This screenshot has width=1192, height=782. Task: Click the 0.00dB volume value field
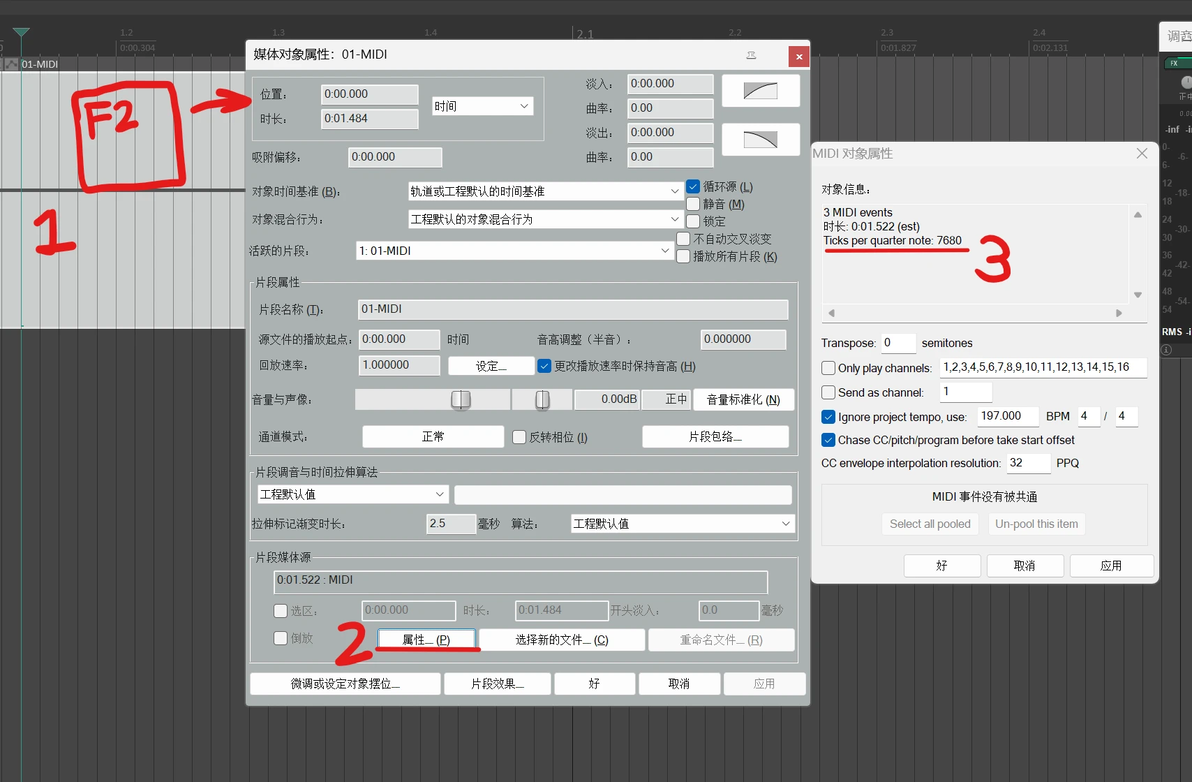coord(607,400)
